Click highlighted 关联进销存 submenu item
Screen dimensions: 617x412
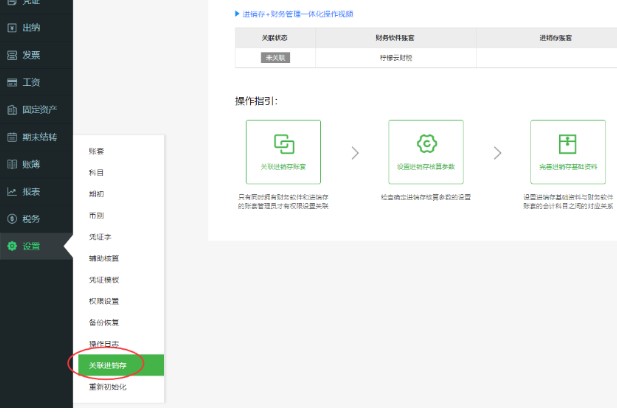point(106,365)
